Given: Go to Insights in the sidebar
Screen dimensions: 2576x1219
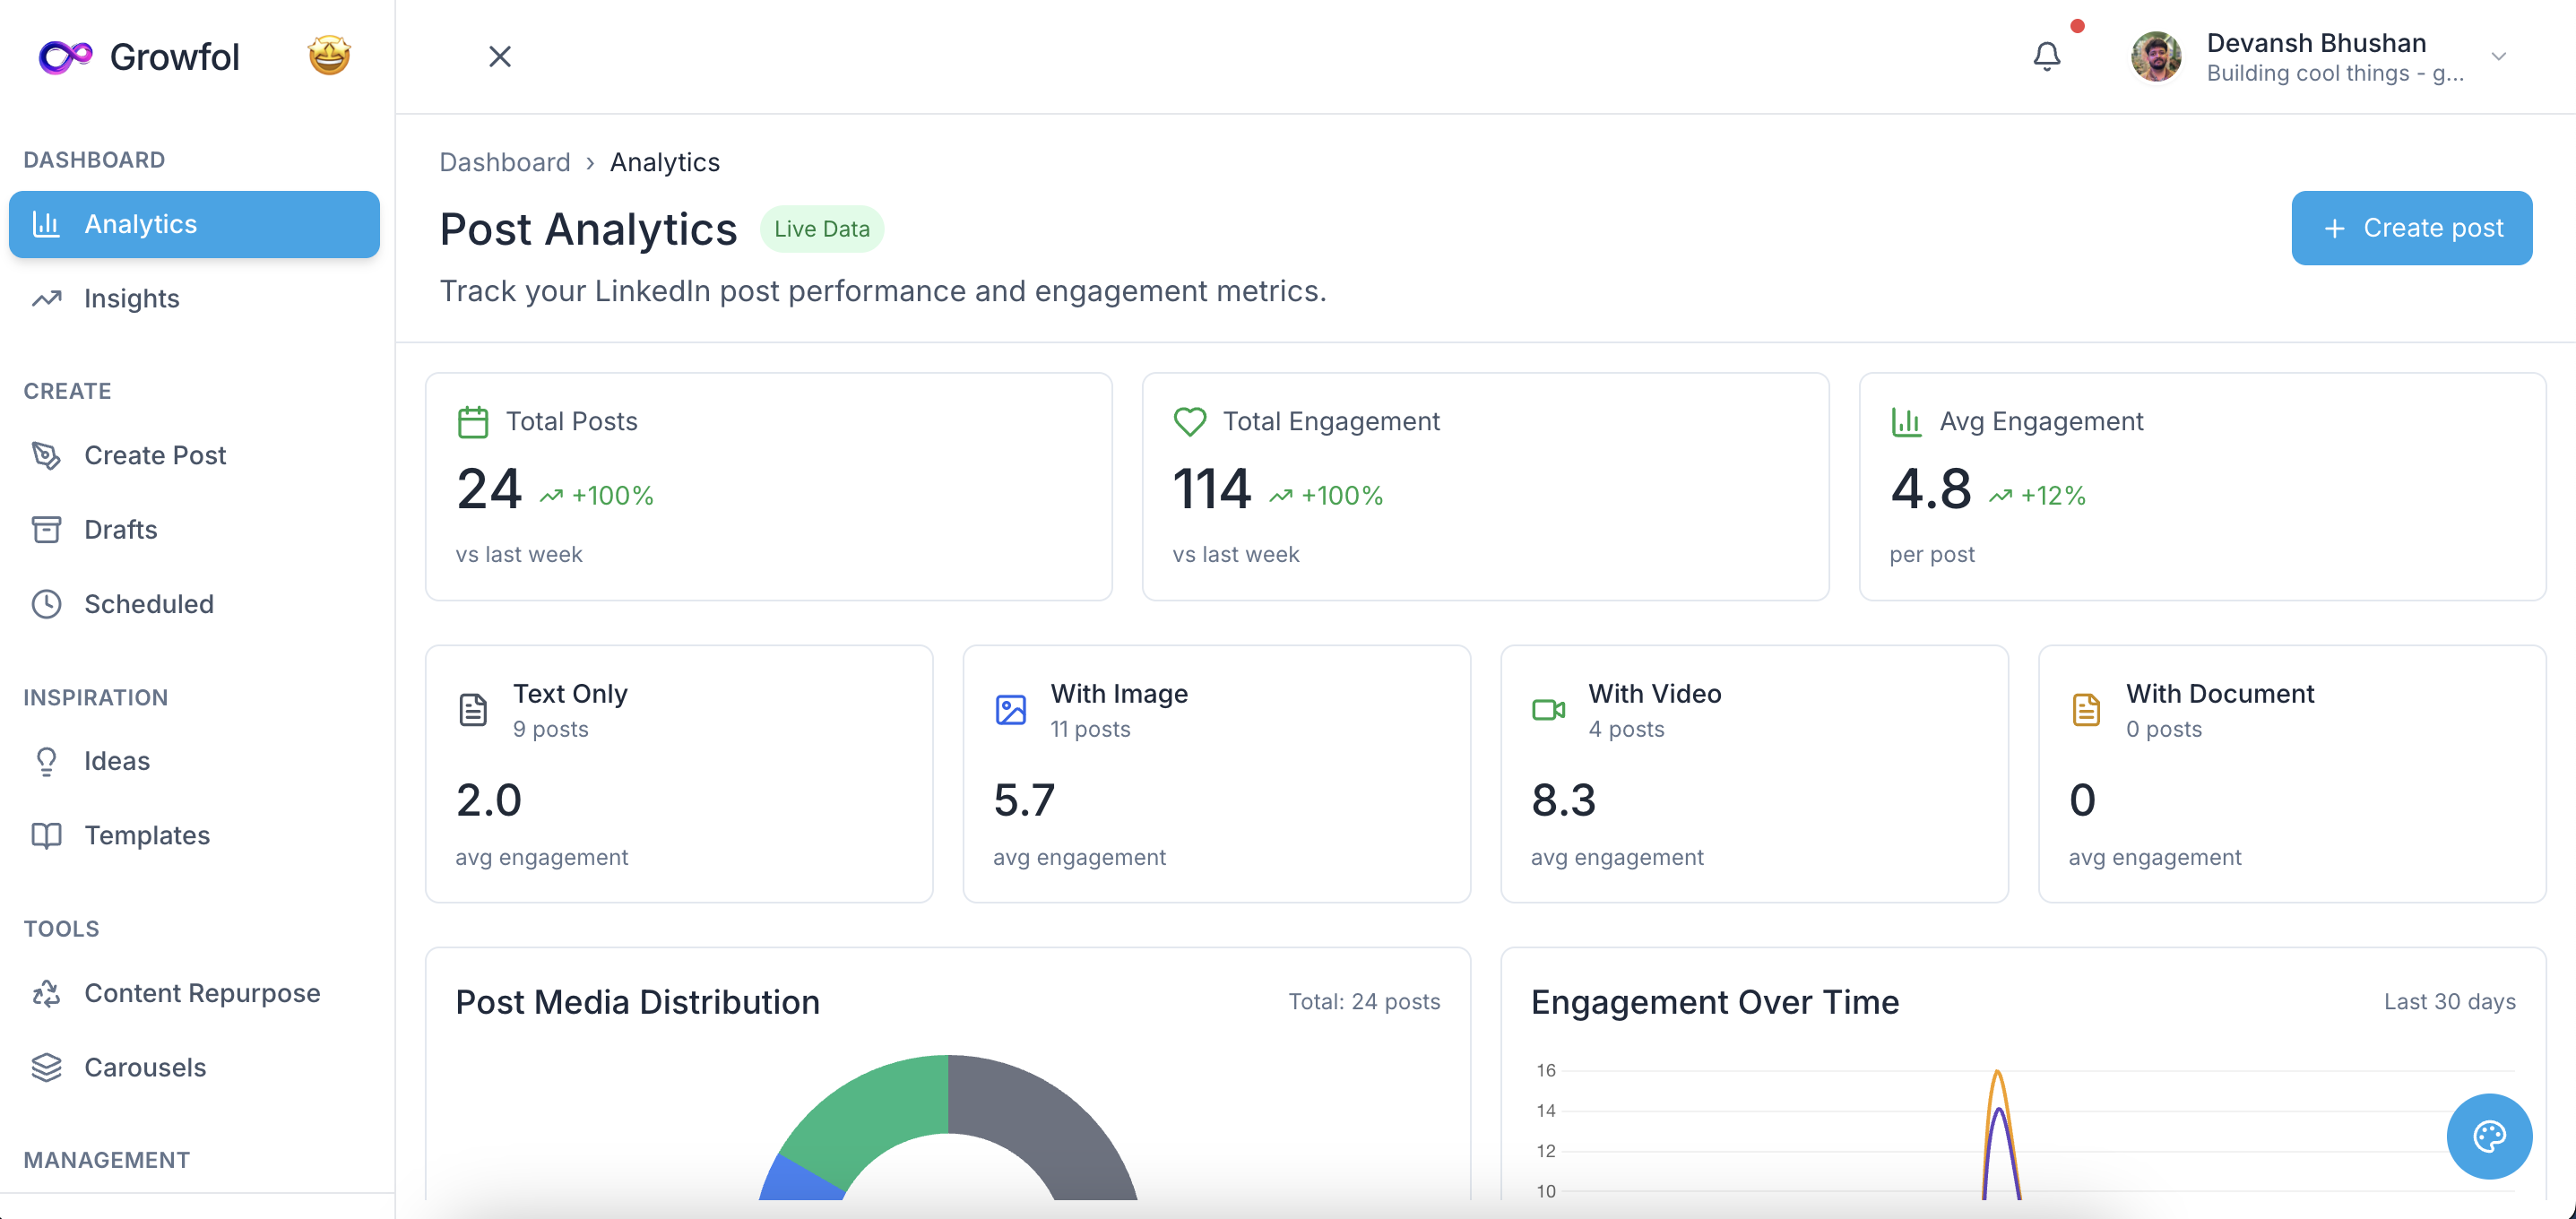Looking at the screenshot, I should click(194, 298).
